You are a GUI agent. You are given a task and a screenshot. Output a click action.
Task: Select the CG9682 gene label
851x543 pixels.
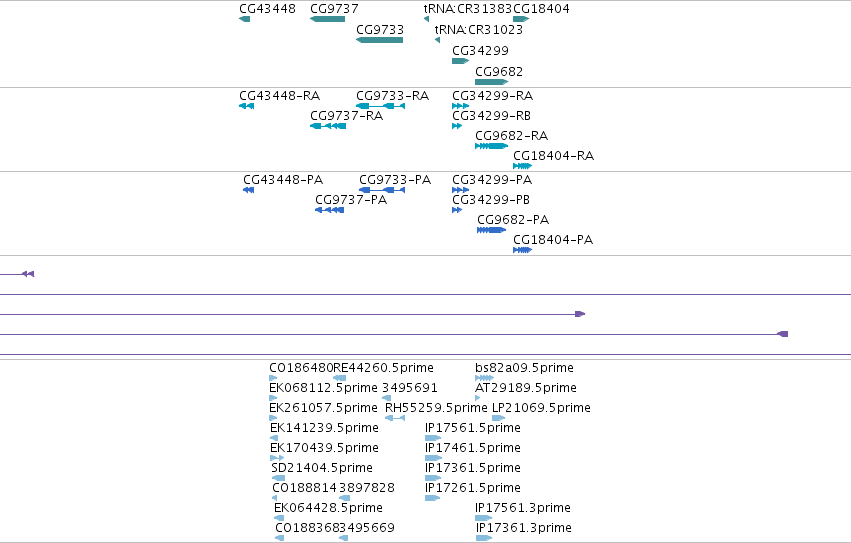click(x=499, y=72)
